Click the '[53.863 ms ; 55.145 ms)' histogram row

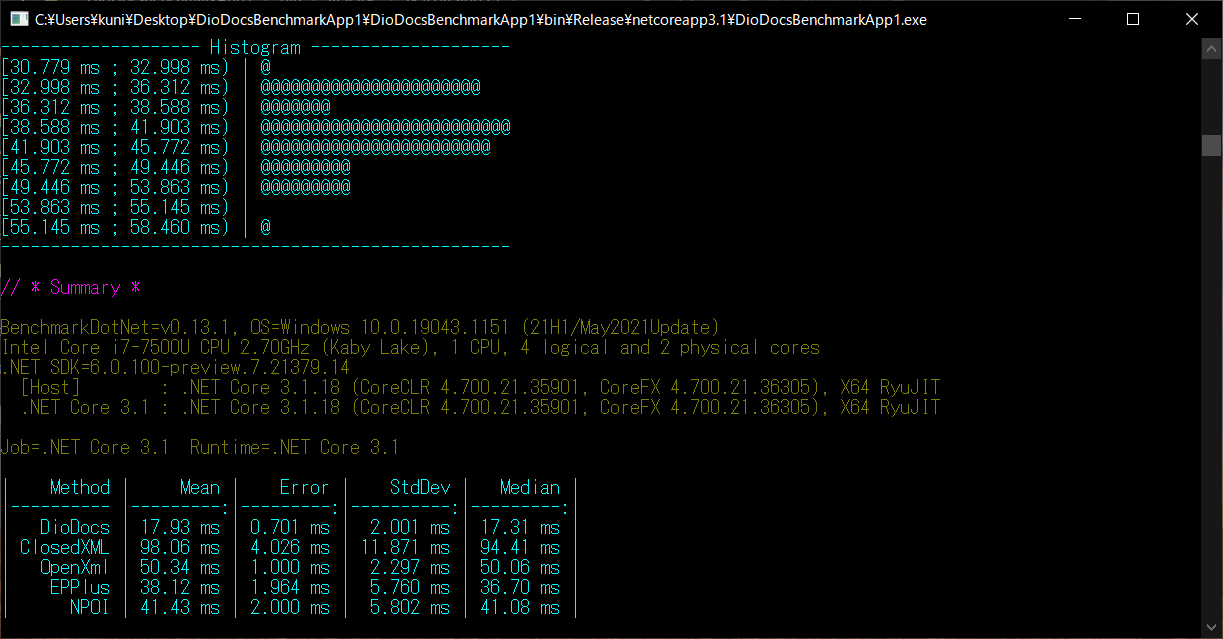pyautogui.click(x=125, y=207)
